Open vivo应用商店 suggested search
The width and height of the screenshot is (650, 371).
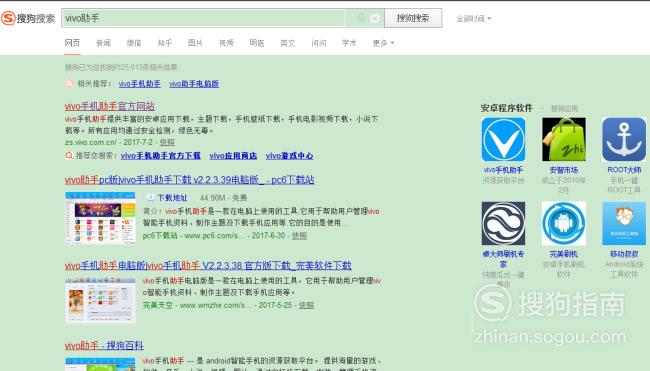click(x=233, y=156)
